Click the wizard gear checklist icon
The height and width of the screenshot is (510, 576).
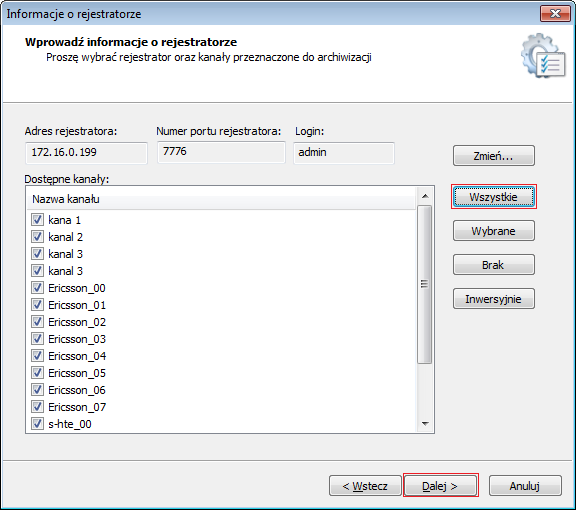(543, 55)
